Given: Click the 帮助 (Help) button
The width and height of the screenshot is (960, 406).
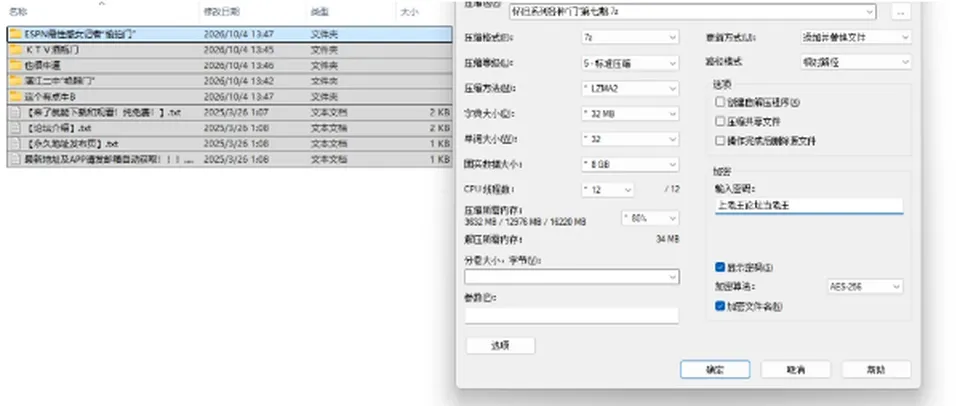Looking at the screenshot, I should point(876,369).
